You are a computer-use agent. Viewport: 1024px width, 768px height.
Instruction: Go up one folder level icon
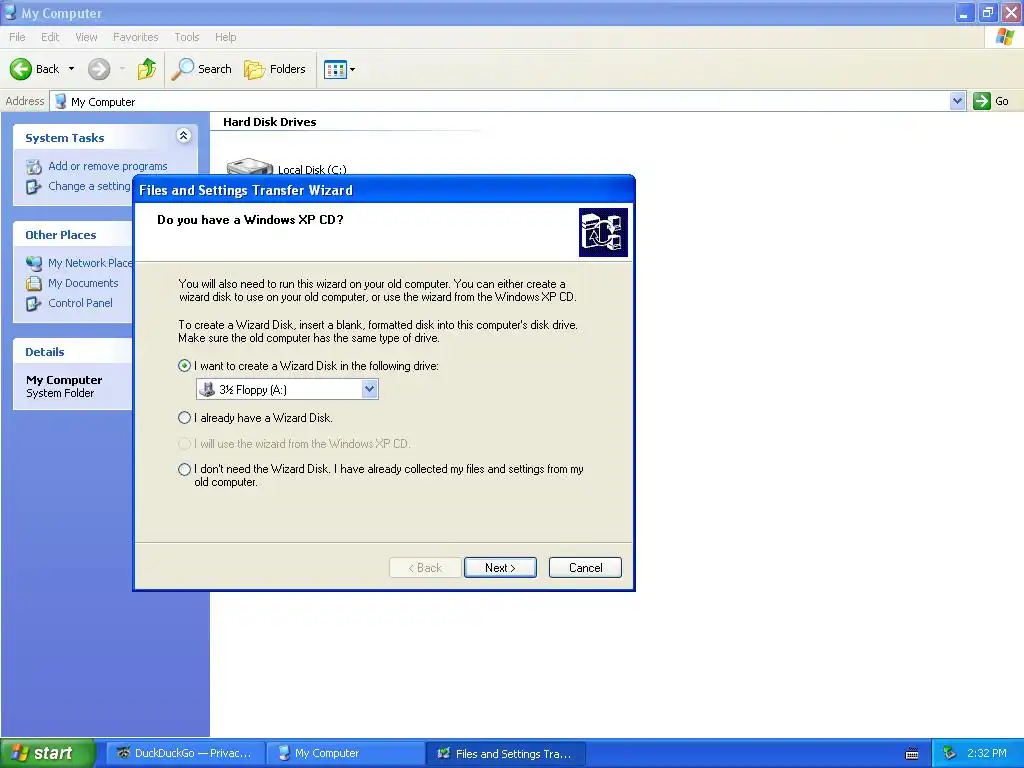pyautogui.click(x=147, y=69)
